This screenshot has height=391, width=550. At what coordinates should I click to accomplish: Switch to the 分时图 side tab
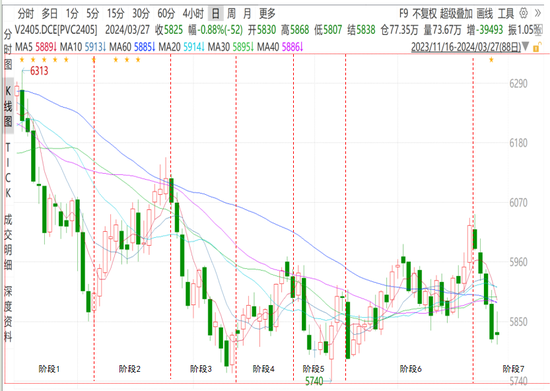8,50
